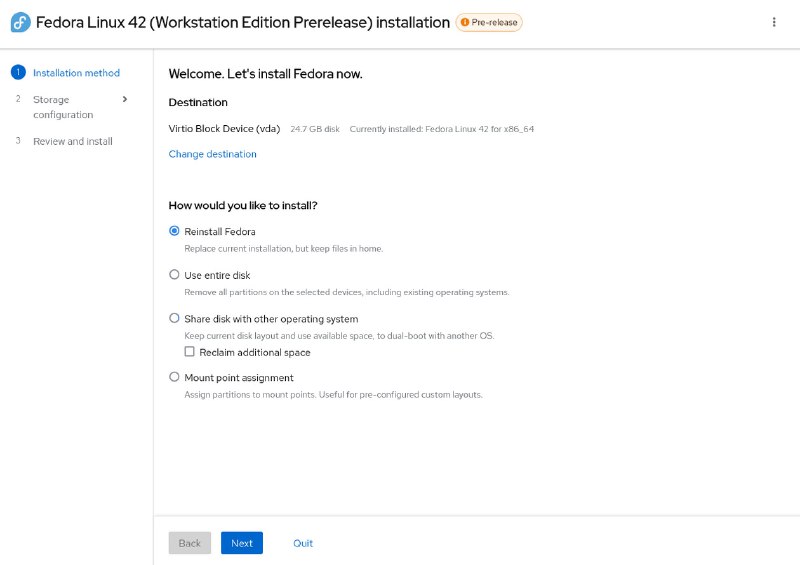Click the Fedora logo icon
Viewport: 800px width, 565px height.
pyautogui.click(x=20, y=22)
